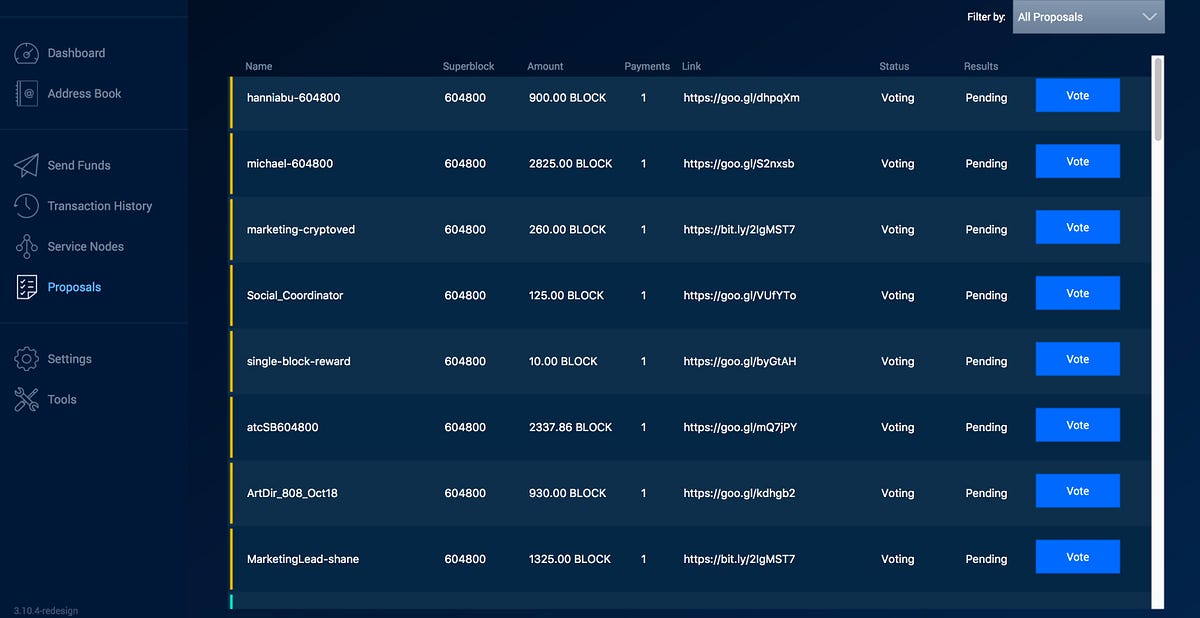Vote on ArtDir_808_Oct18 proposal
This screenshot has width=1200, height=618.
pos(1077,492)
